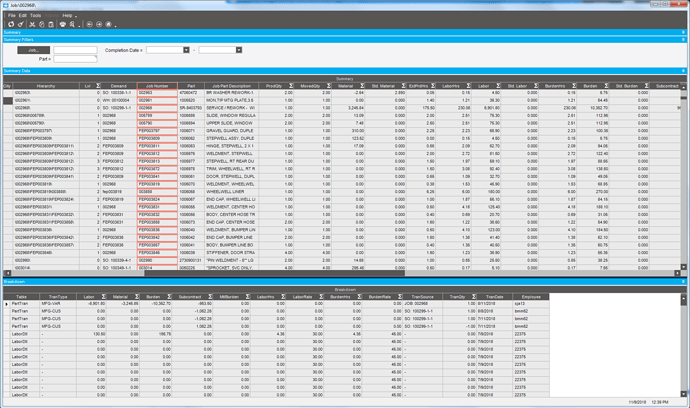Sort by TranSource column header
Image resolution: width=690 pixels, height=408 pixels.
point(422,297)
